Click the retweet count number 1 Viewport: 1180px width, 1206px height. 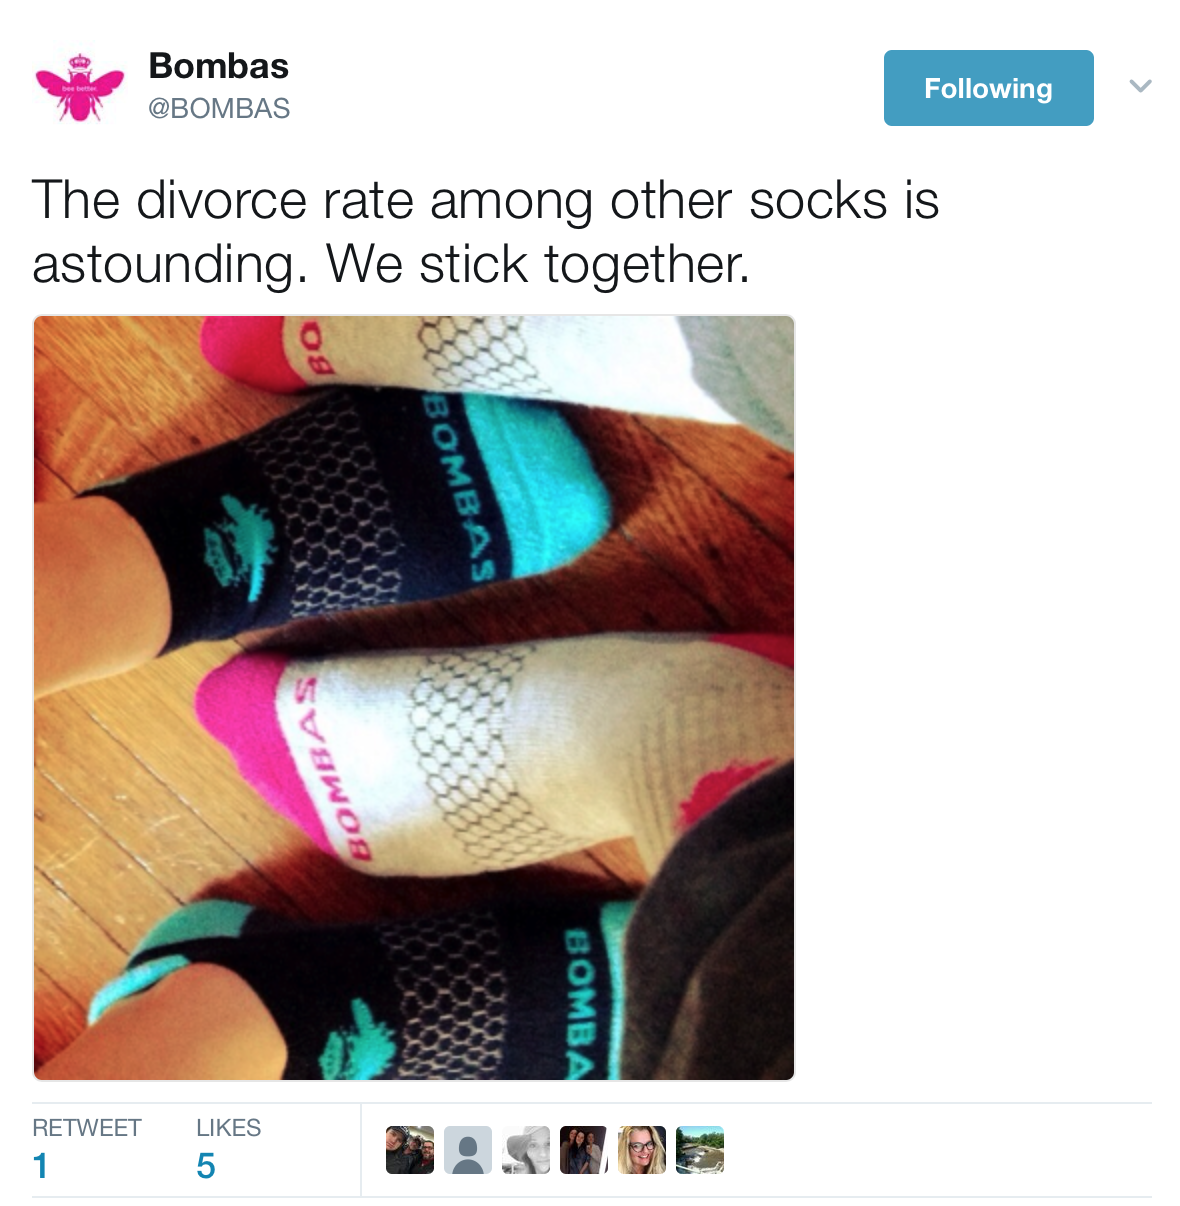click(40, 1166)
